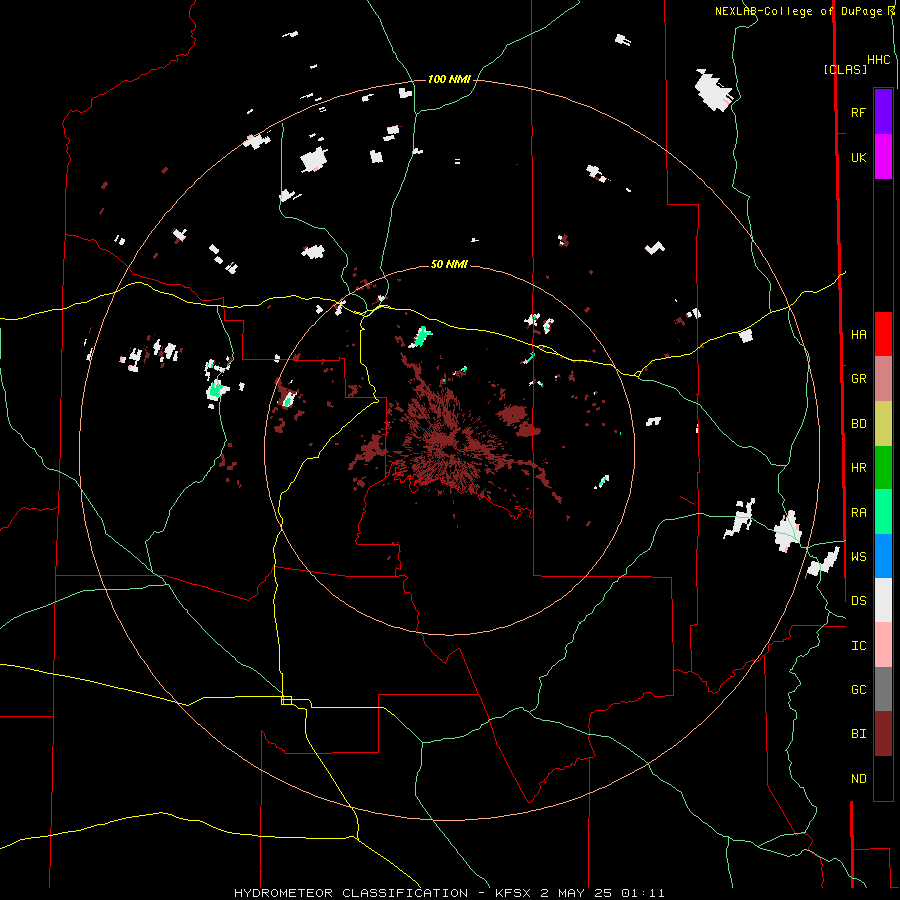Select the GC gray legend swatch
Viewport: 900px width, 900px height.
883,689
